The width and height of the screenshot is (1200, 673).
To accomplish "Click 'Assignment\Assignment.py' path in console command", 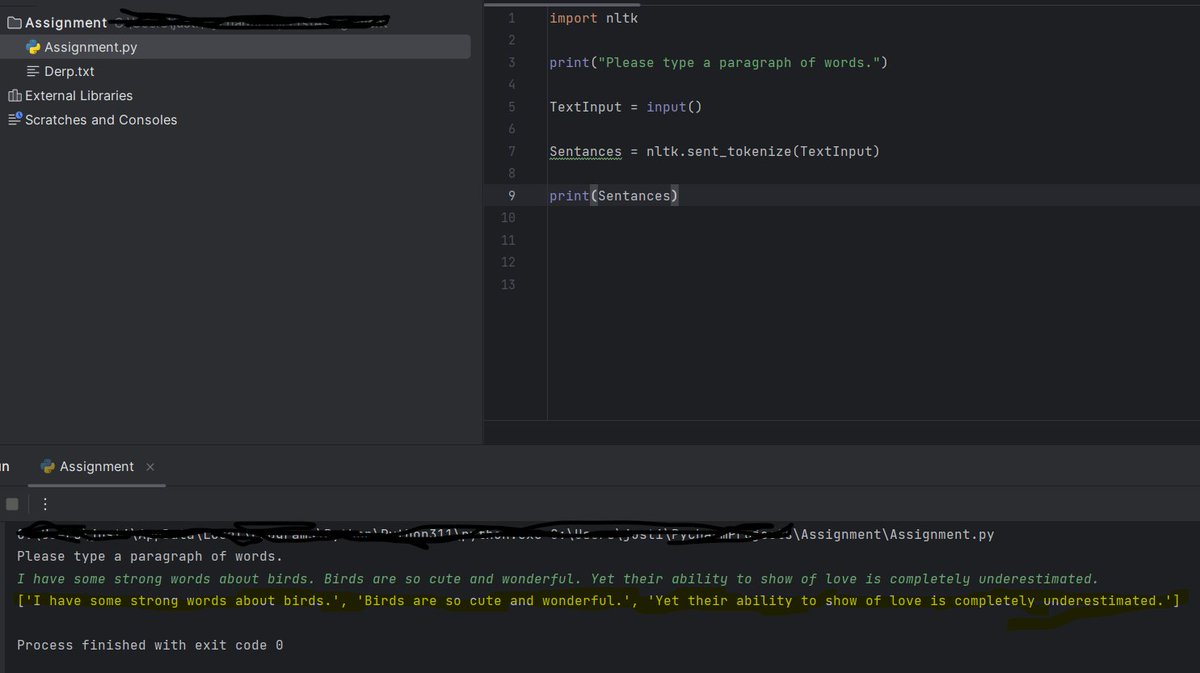I will 895,534.
